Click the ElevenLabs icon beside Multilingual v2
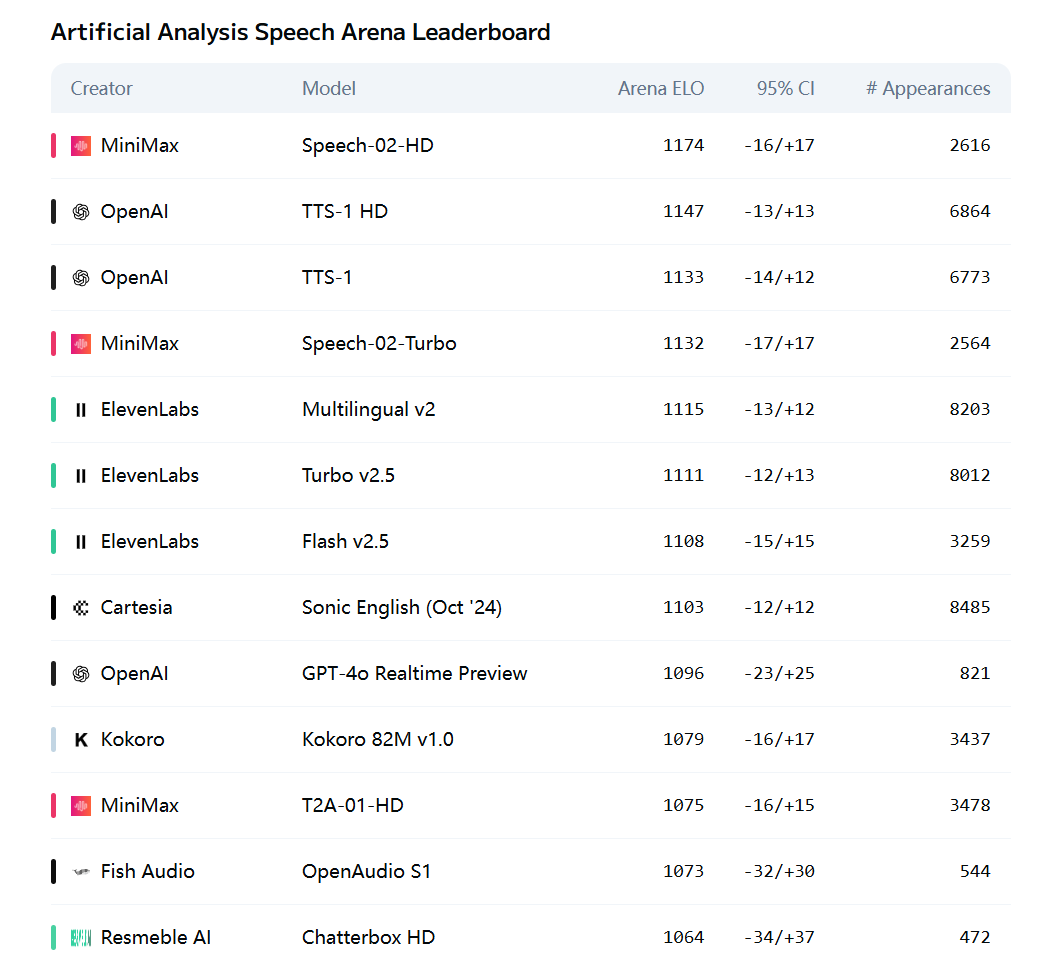 coord(81,410)
